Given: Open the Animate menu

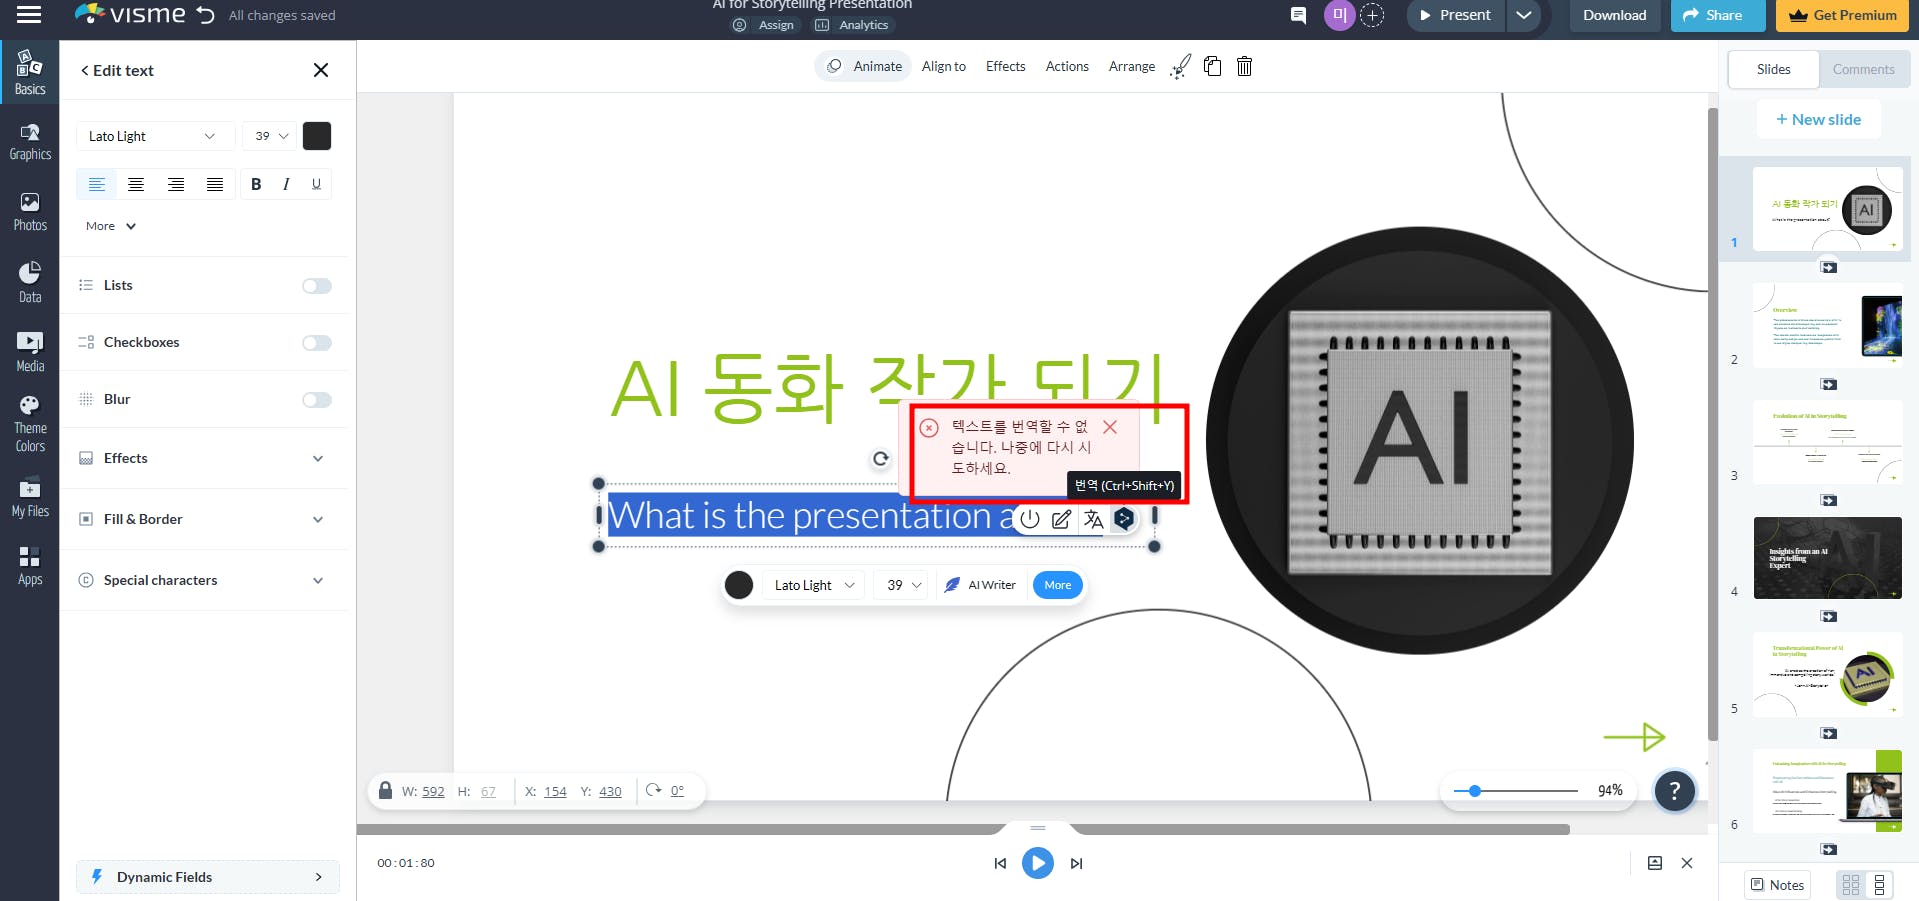Looking at the screenshot, I should [x=864, y=67].
